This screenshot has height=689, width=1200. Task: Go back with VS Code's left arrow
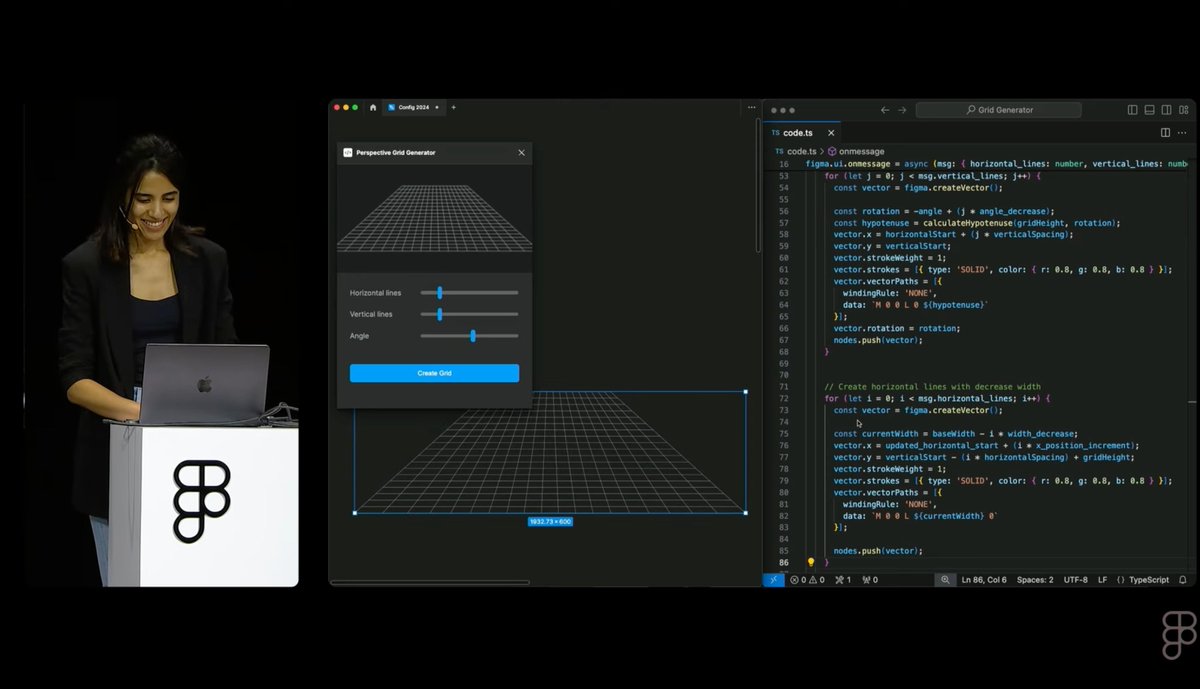point(884,110)
